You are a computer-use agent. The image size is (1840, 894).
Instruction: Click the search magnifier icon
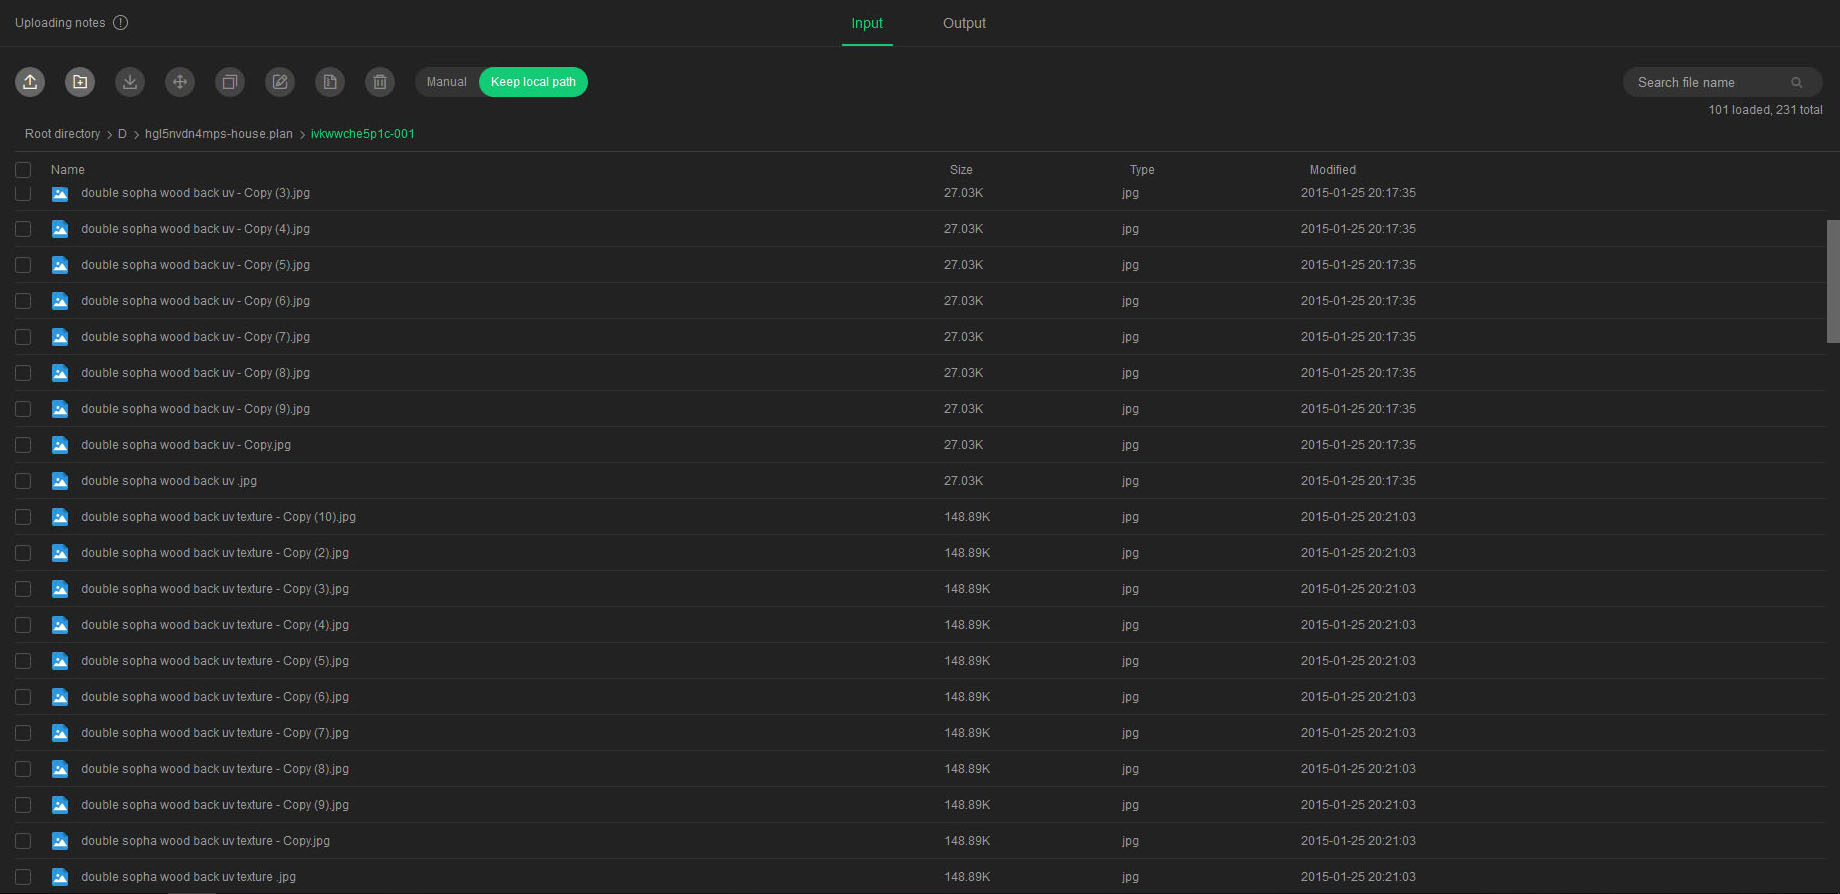click(1796, 83)
